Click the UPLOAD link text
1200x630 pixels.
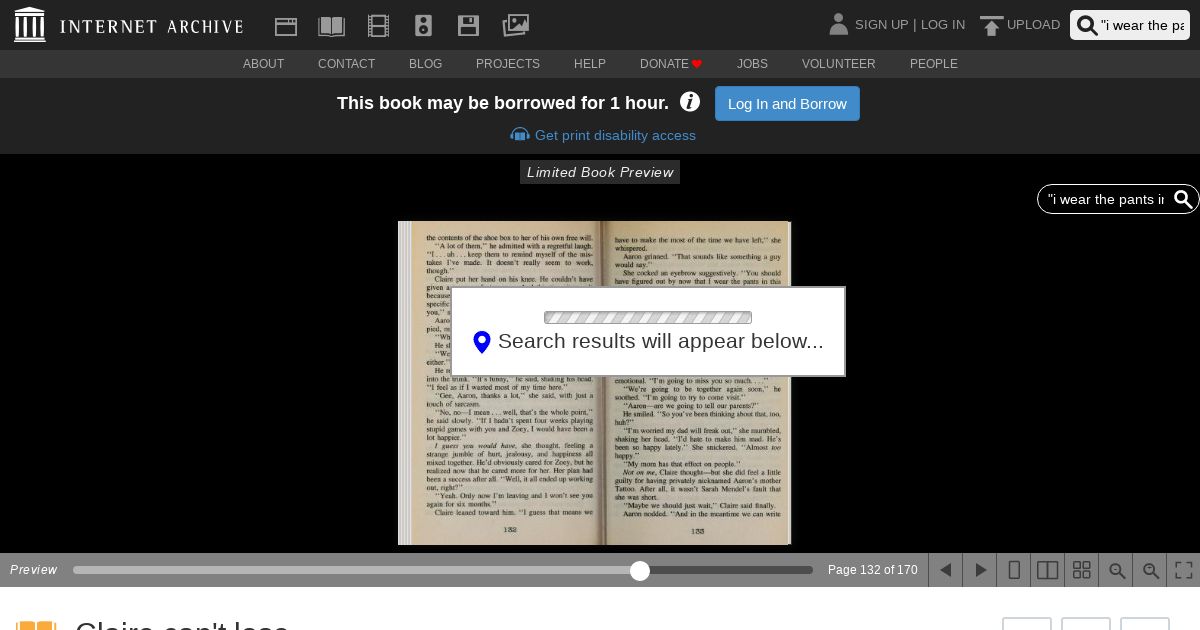[x=1033, y=25]
